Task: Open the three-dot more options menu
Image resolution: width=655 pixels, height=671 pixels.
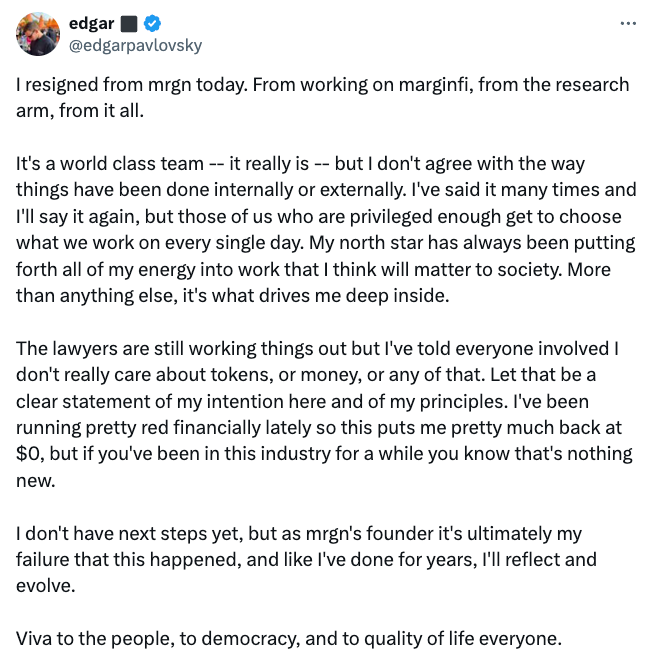Action: coord(628,24)
